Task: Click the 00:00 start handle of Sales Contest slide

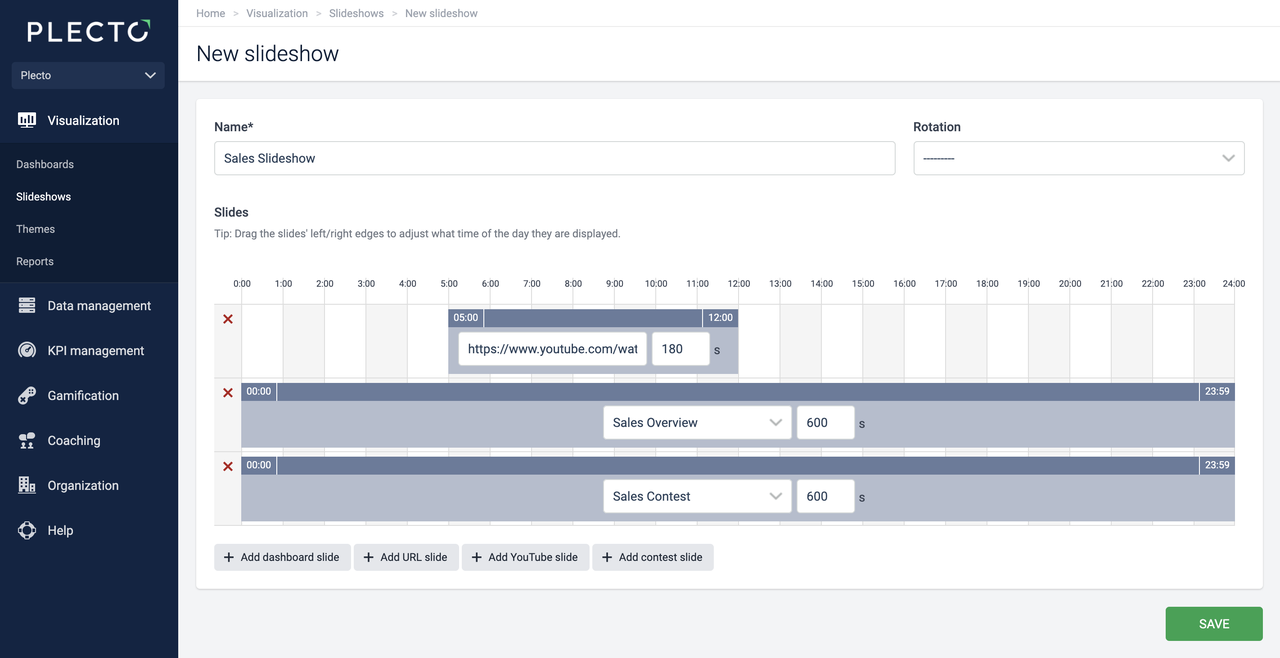Action: click(259, 465)
